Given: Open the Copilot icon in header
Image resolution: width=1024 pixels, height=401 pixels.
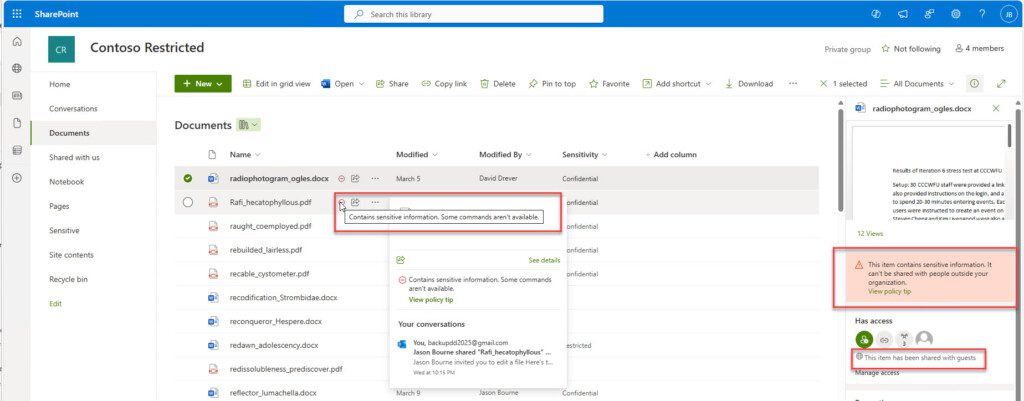Looking at the screenshot, I should (x=876, y=14).
